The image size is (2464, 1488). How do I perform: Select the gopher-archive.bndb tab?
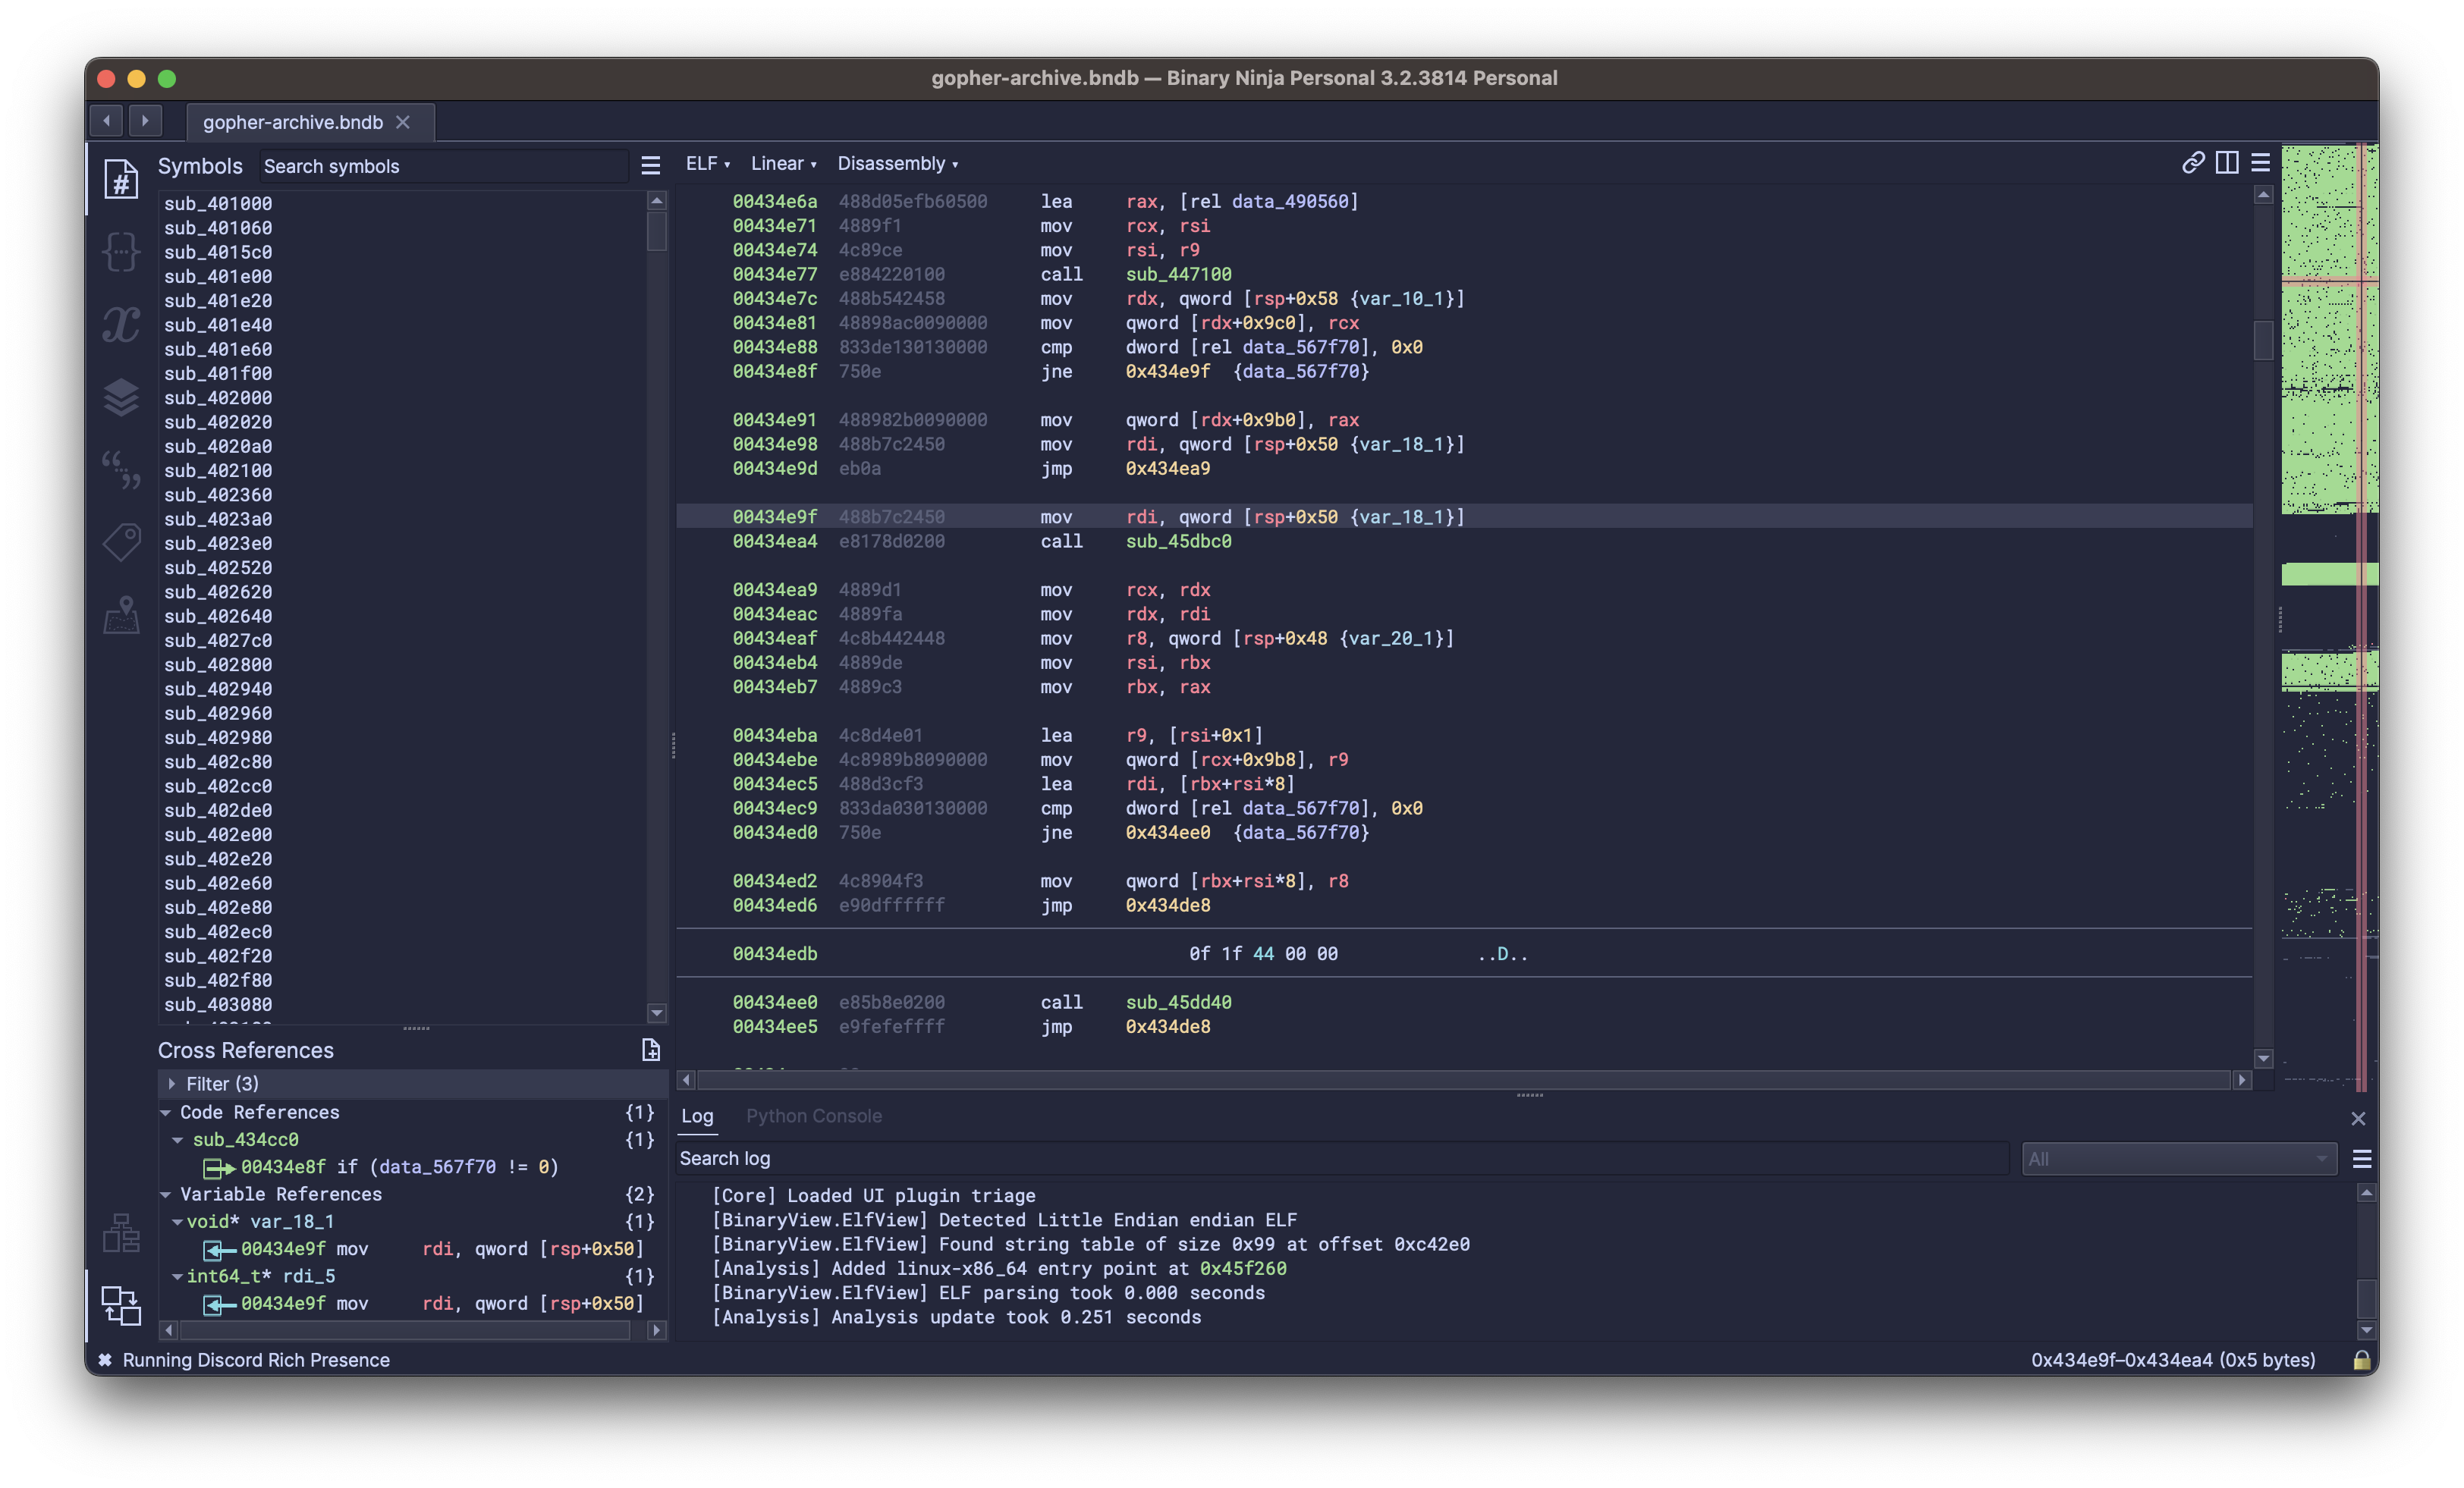tap(293, 122)
